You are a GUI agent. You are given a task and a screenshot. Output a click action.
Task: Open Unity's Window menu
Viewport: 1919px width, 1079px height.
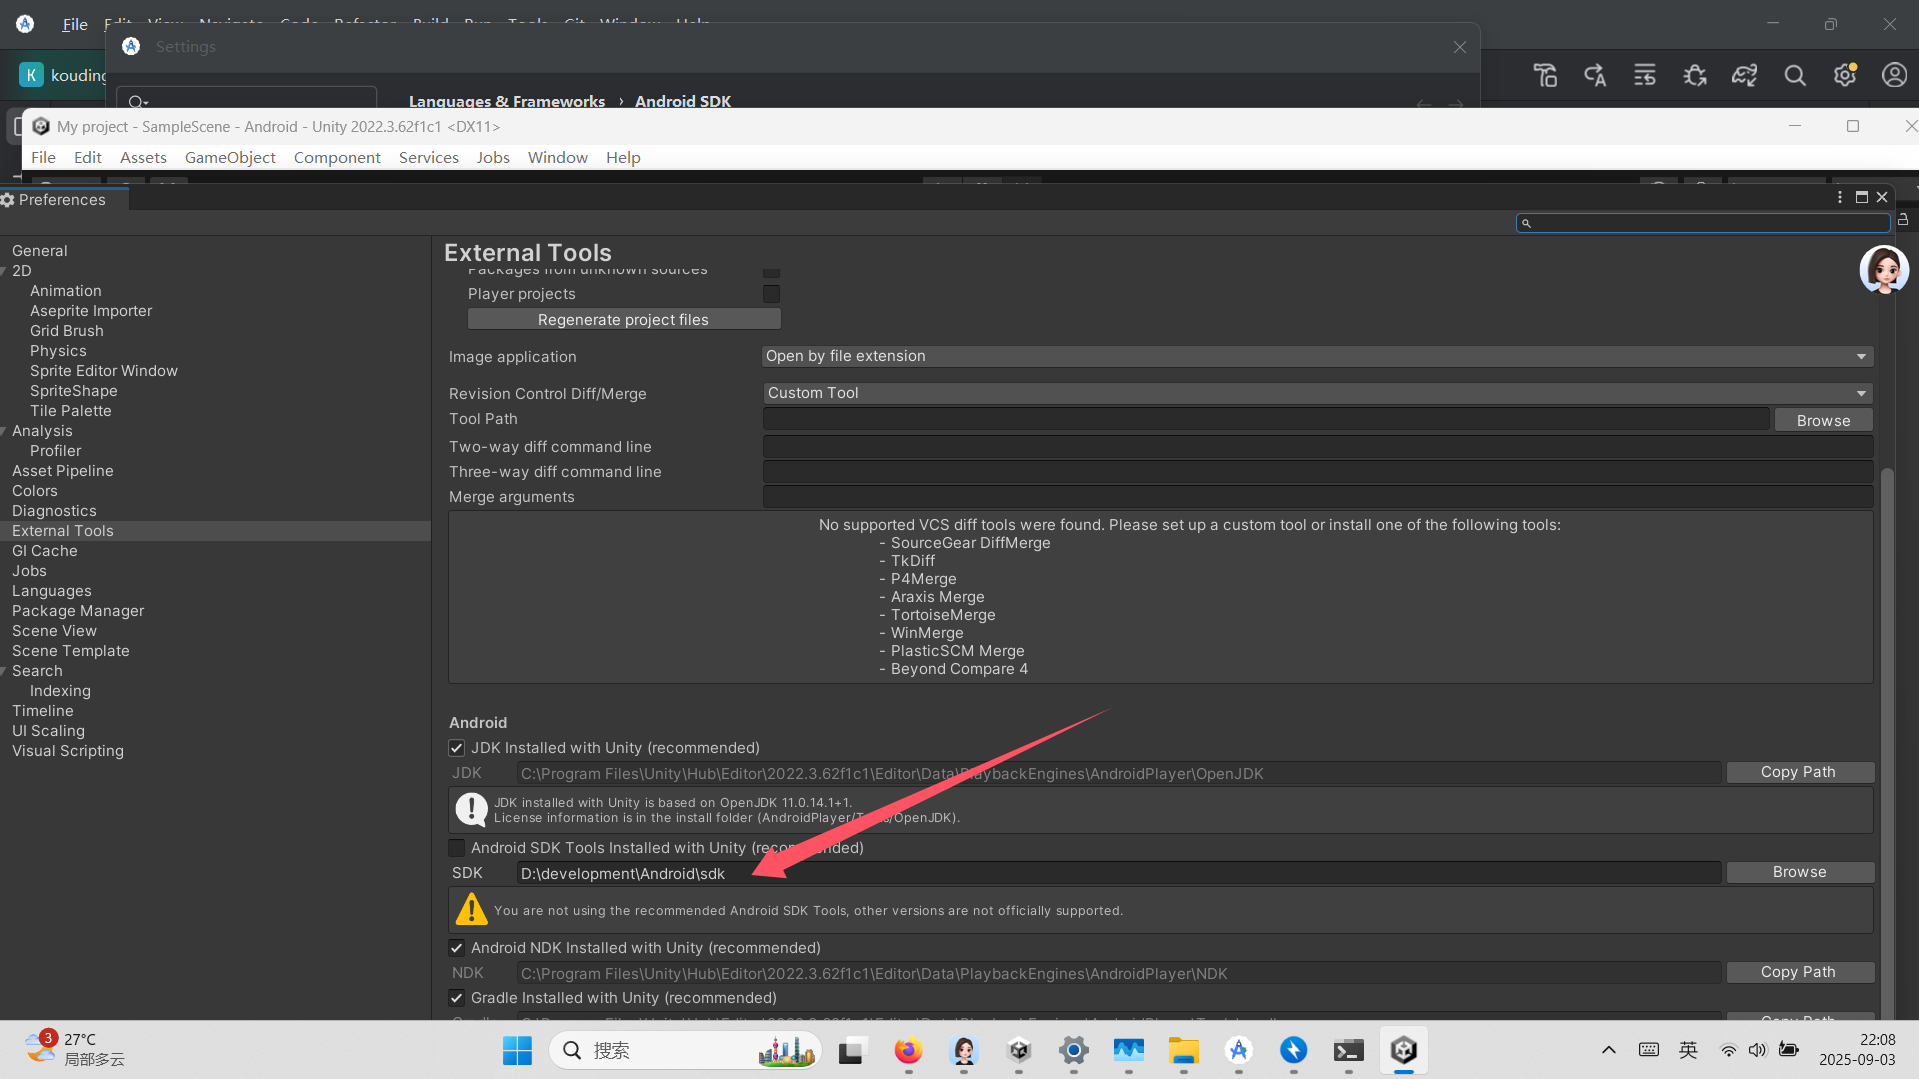557,157
